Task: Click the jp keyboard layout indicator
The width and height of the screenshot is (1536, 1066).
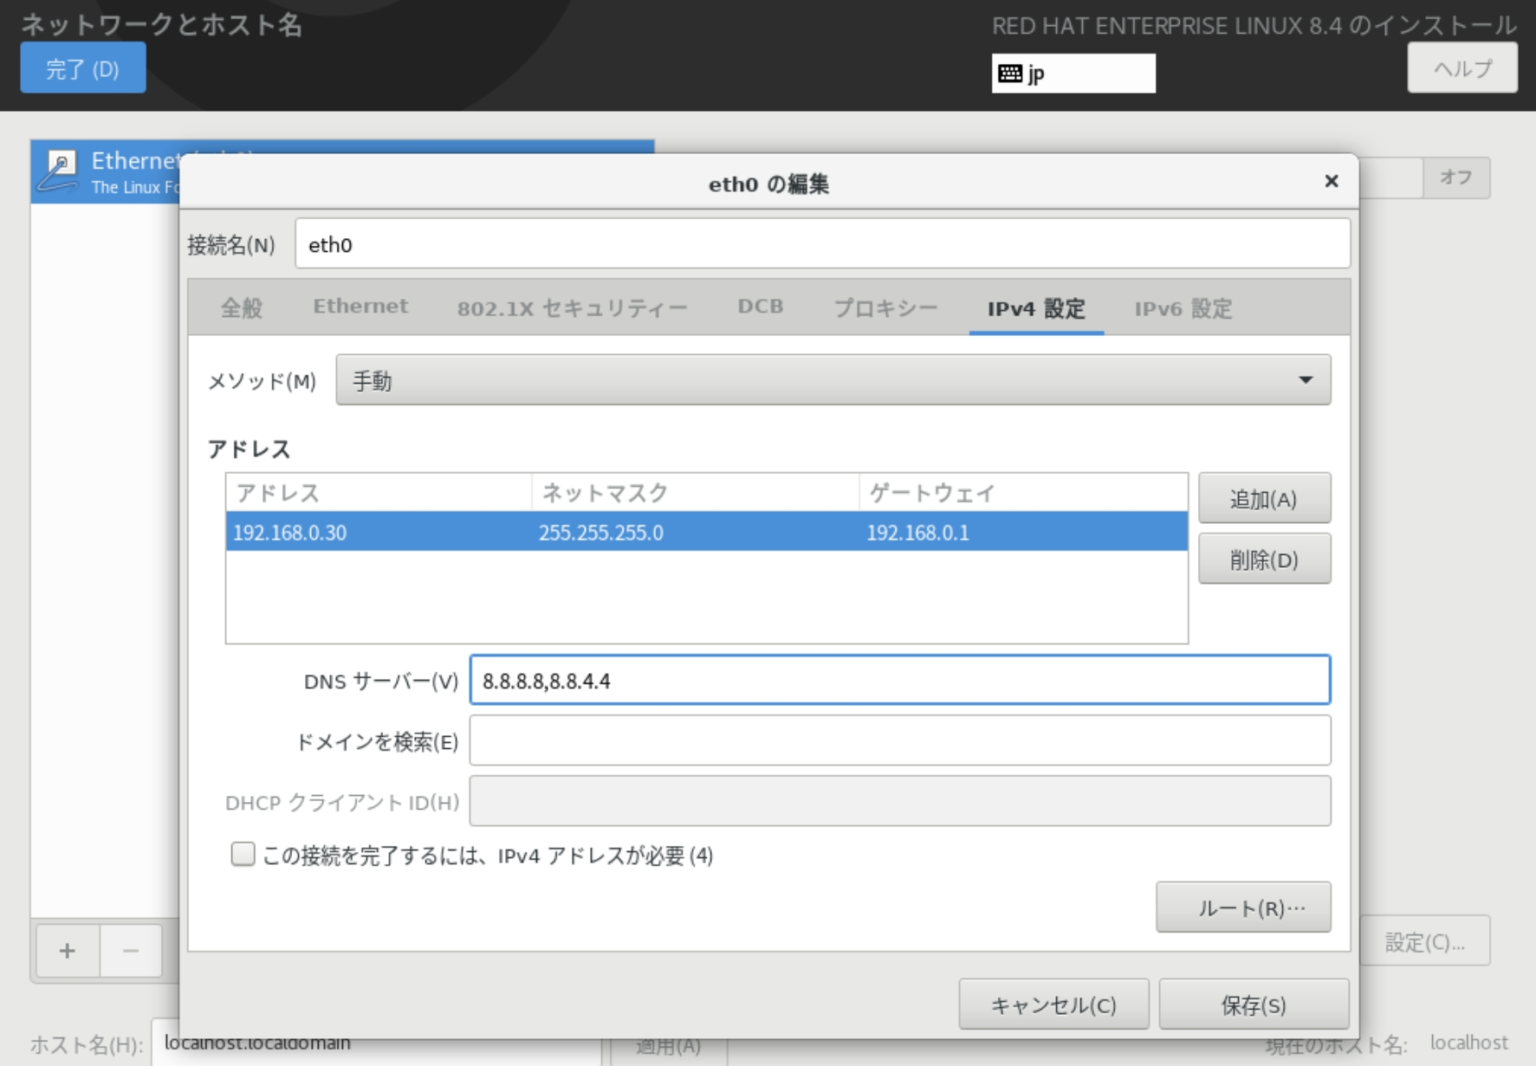Action: tap(1072, 71)
